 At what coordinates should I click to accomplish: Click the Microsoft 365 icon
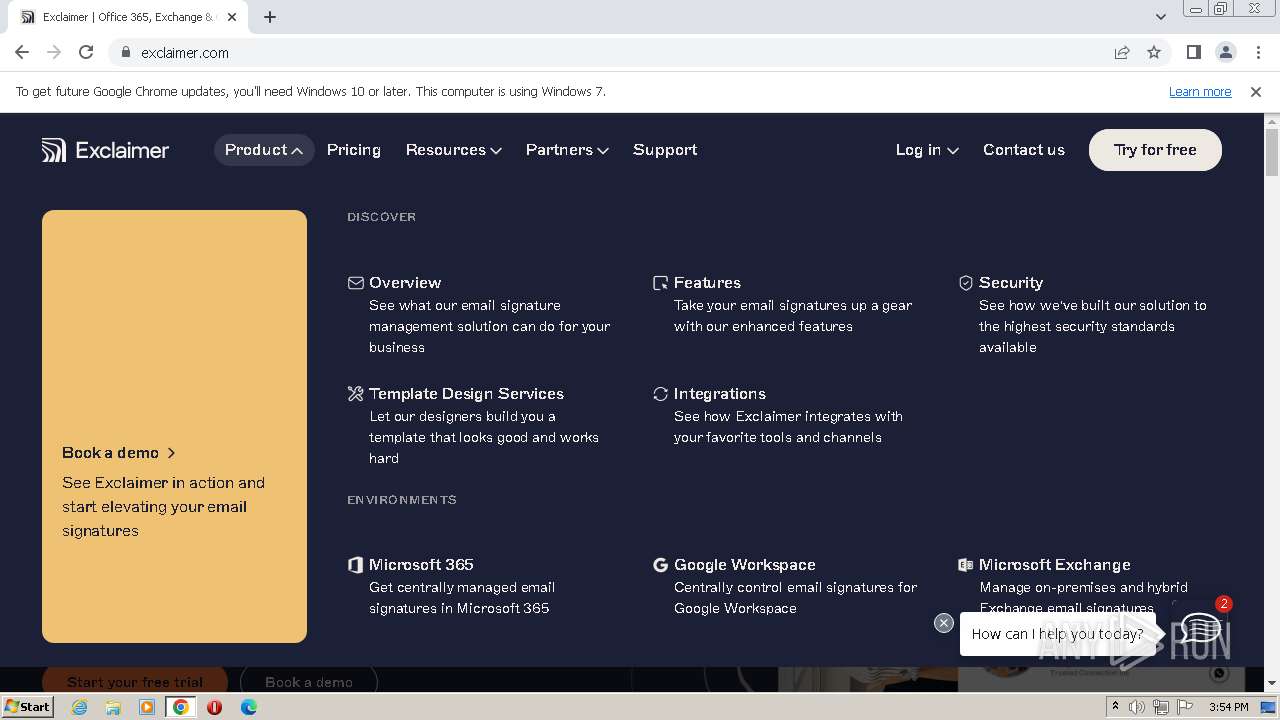click(x=355, y=565)
